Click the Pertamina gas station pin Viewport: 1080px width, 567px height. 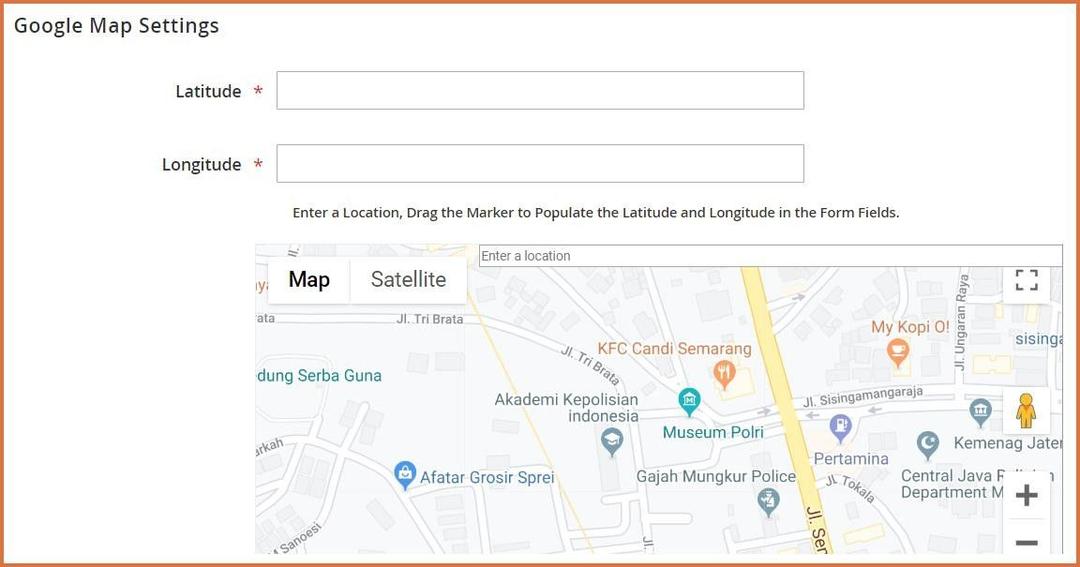pos(840,429)
